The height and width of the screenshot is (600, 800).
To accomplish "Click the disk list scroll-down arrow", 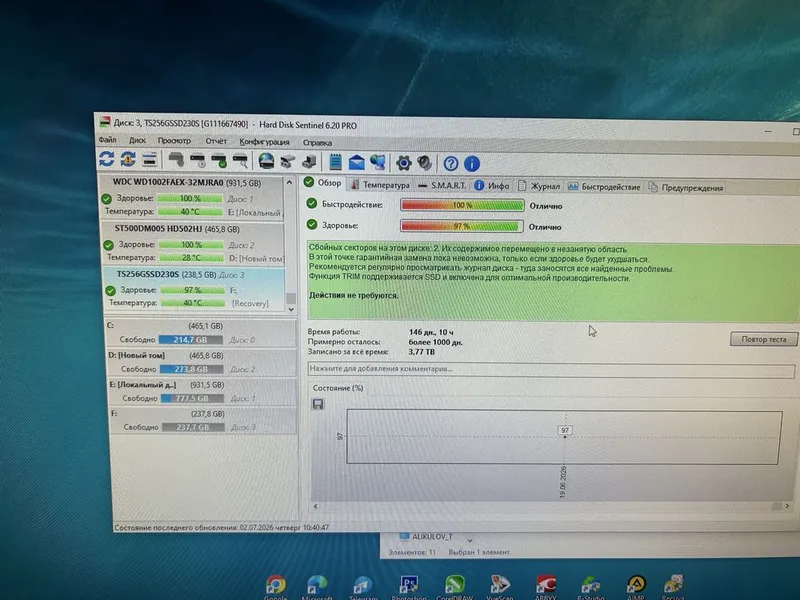I will pyautogui.click(x=291, y=309).
